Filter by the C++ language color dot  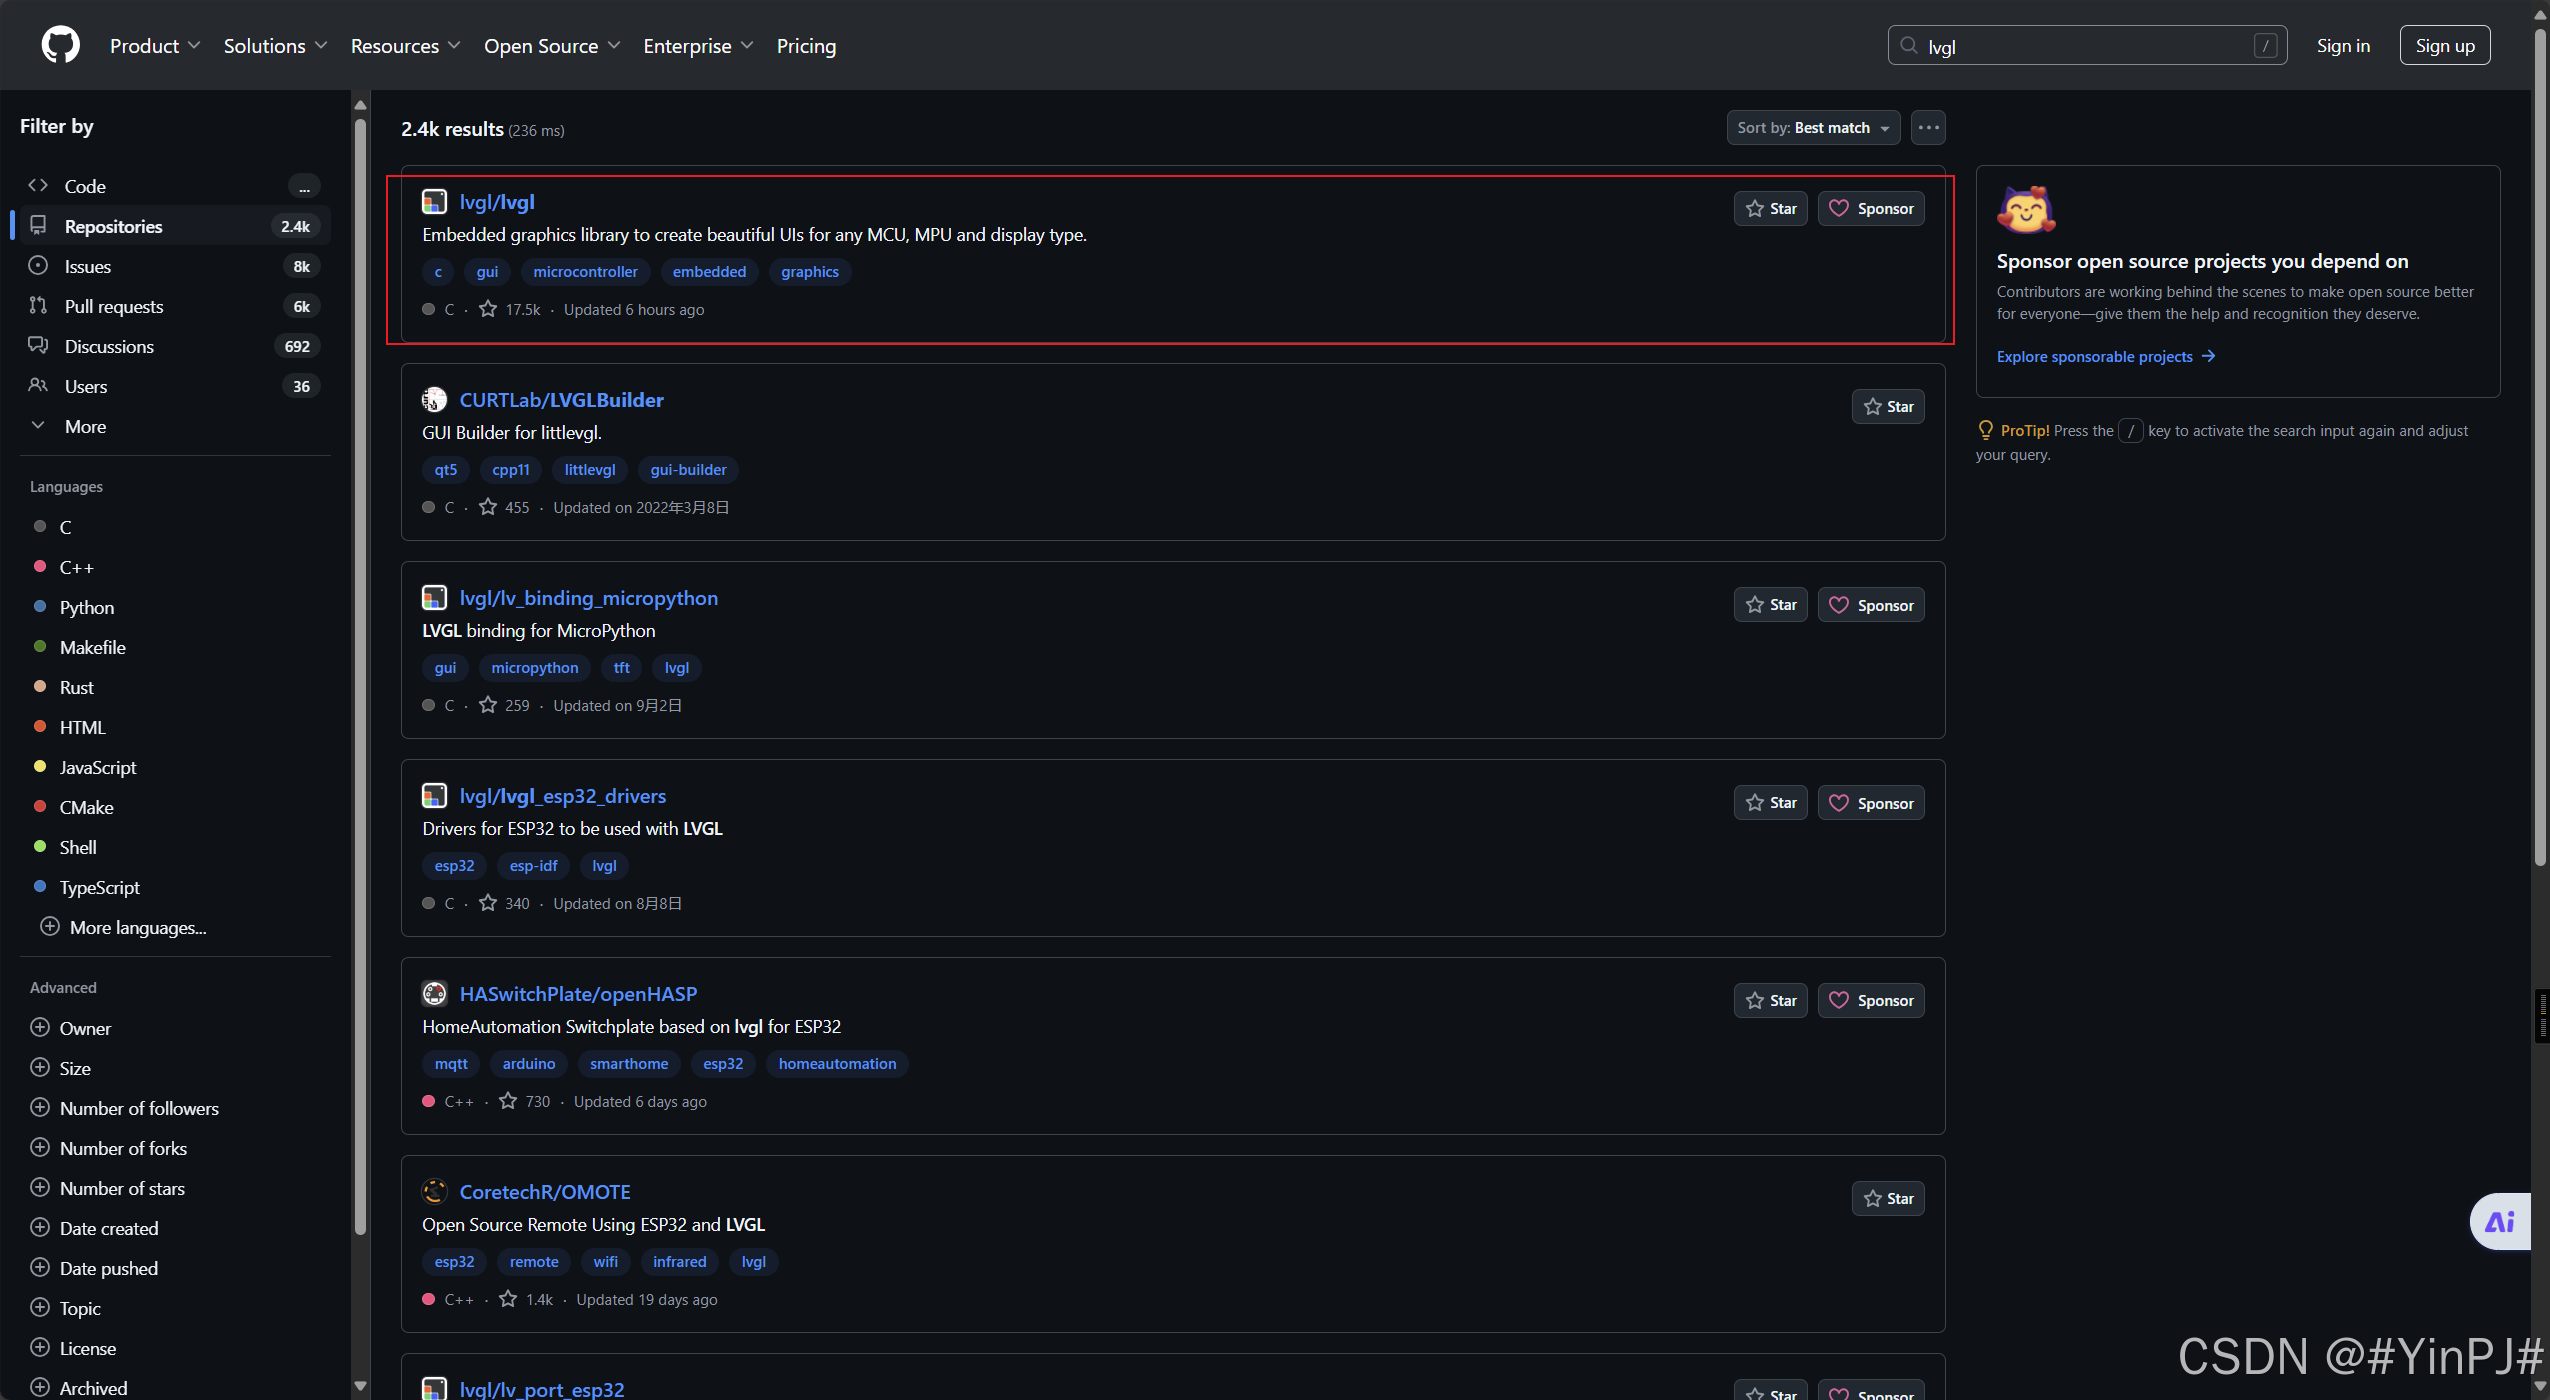(x=40, y=567)
